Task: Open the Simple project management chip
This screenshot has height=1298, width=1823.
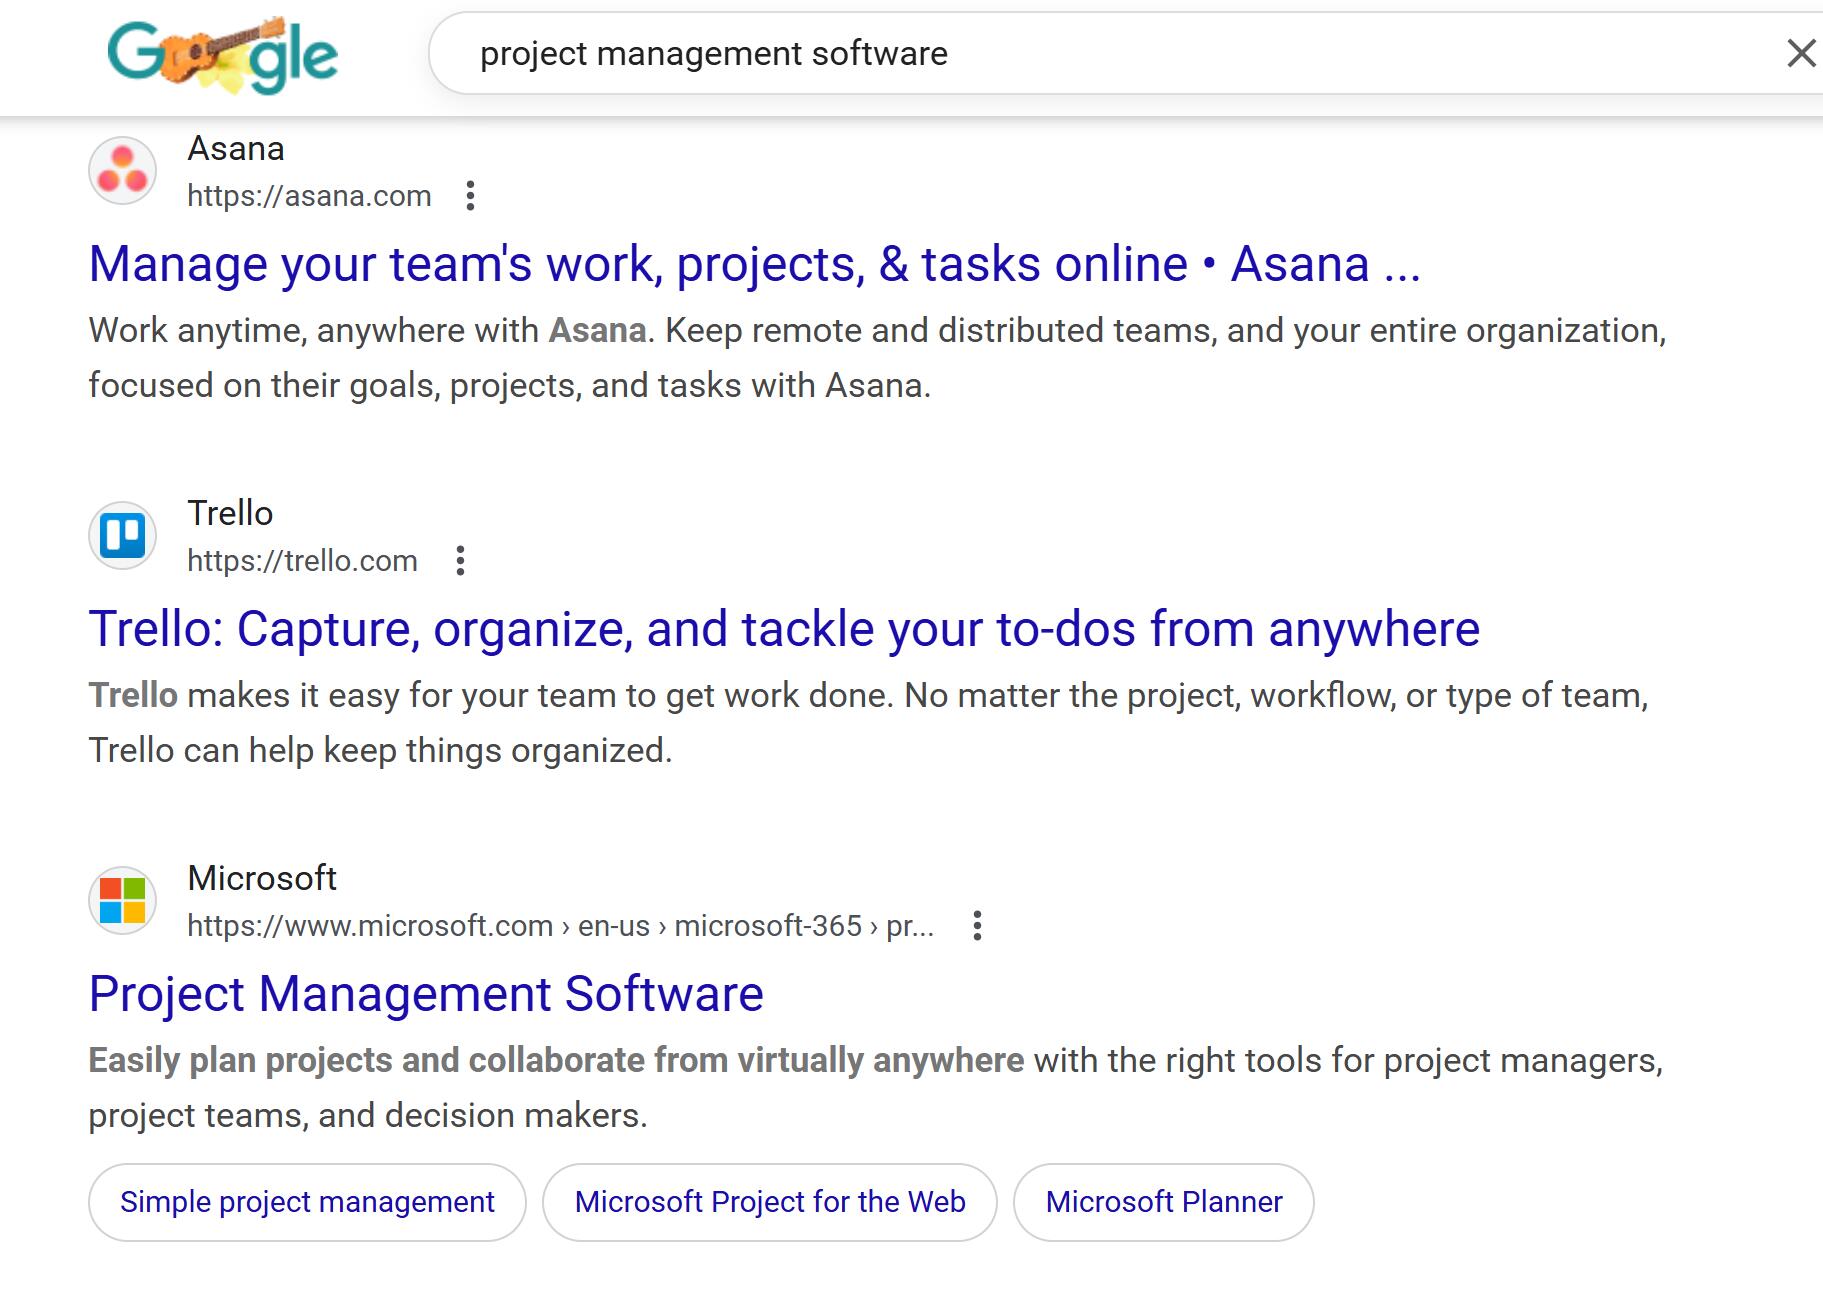Action: tap(307, 1202)
